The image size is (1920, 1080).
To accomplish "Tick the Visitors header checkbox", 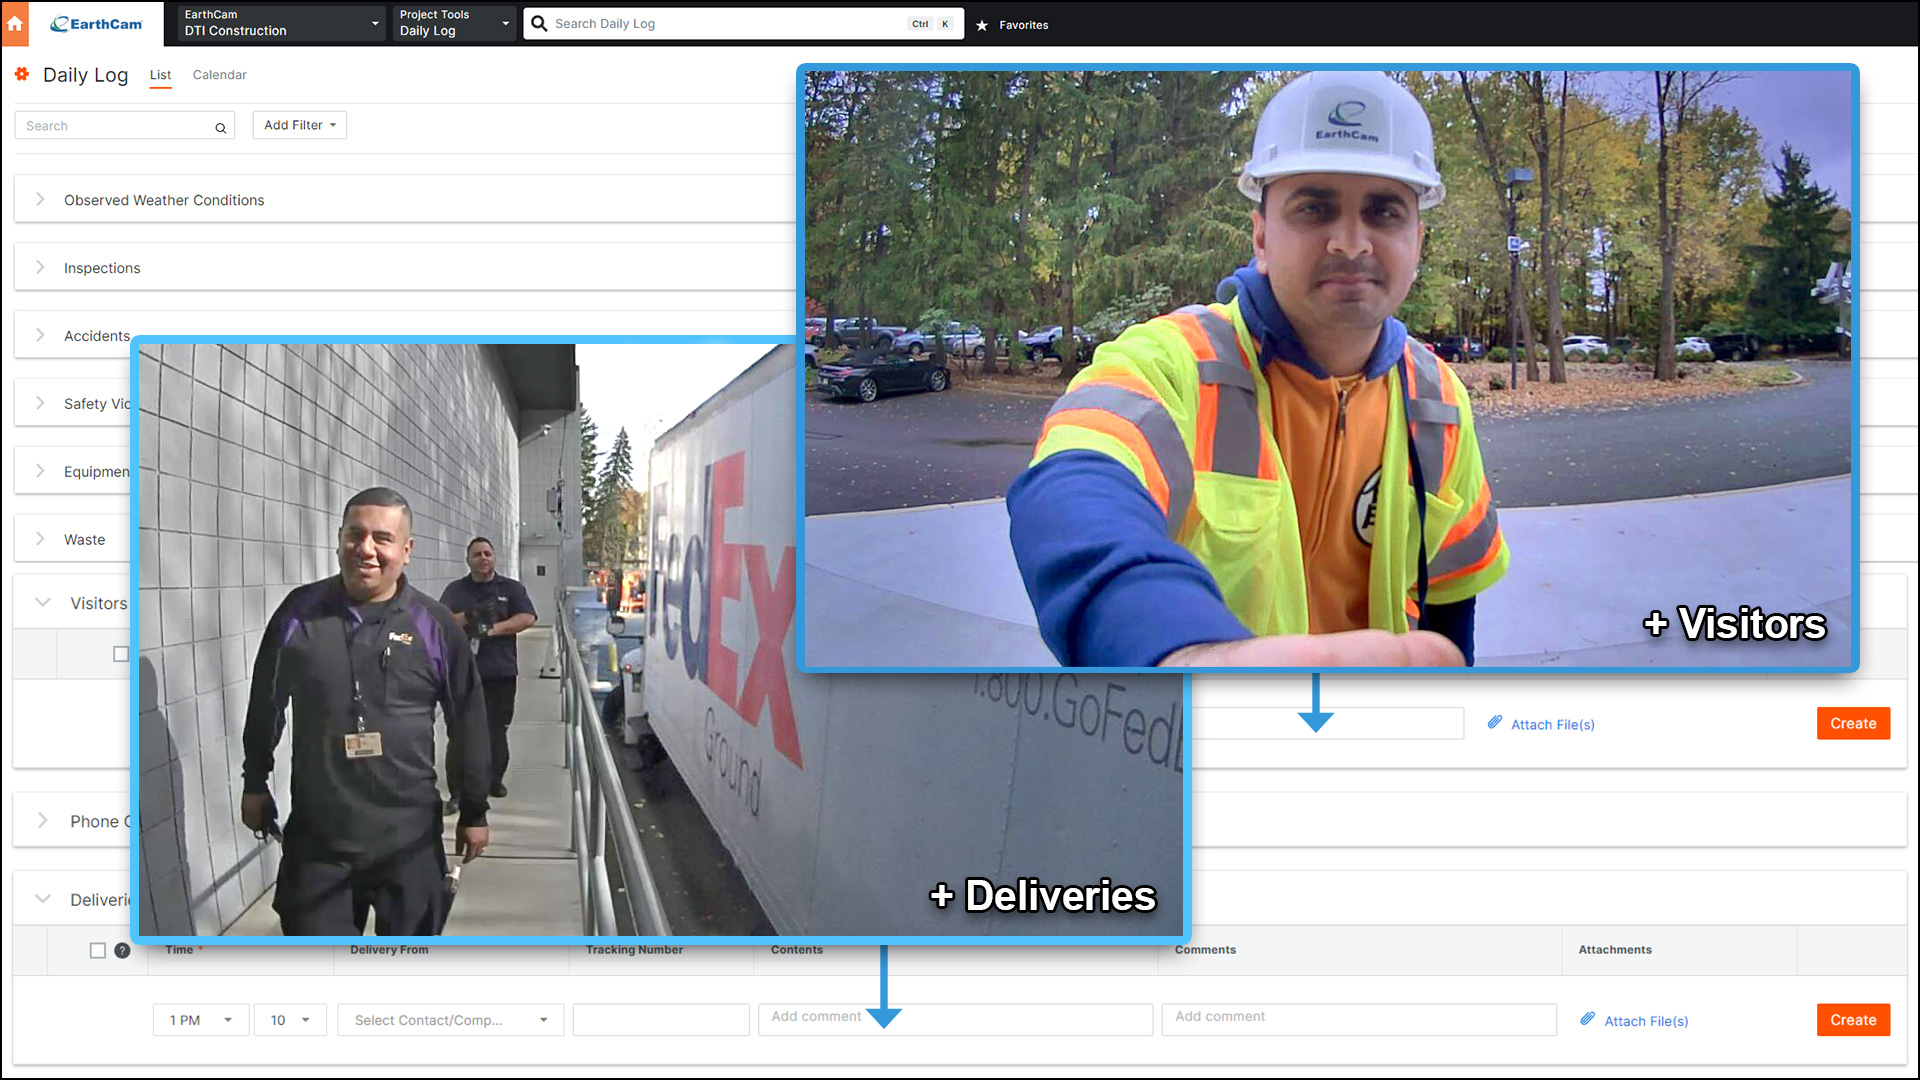I will tap(121, 653).
